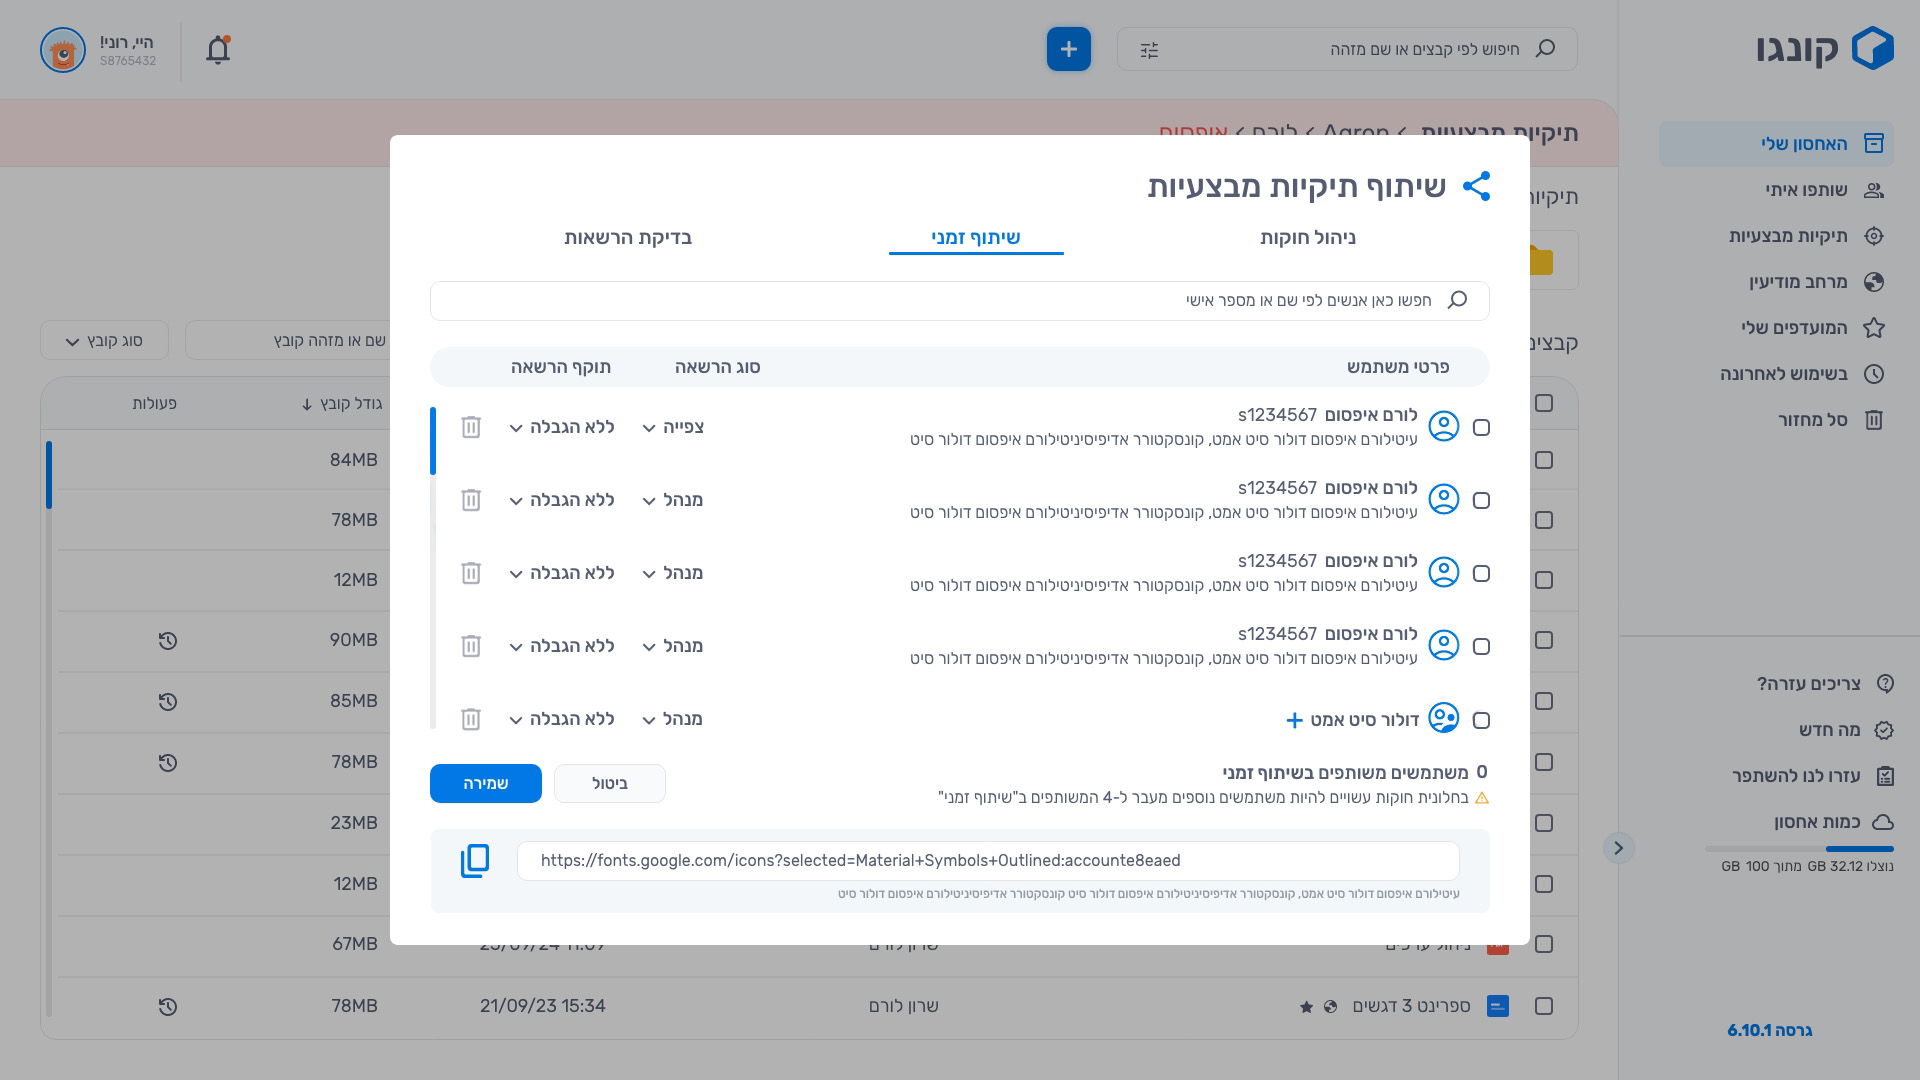The image size is (1920, 1080).
Task: Copy the Google Fonts link using copy icon
Action: point(474,859)
